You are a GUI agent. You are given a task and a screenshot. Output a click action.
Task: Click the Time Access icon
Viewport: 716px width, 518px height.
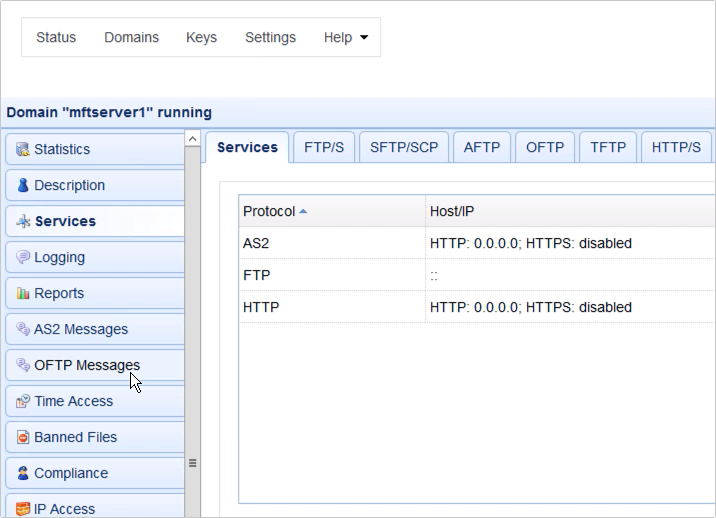click(x=23, y=401)
